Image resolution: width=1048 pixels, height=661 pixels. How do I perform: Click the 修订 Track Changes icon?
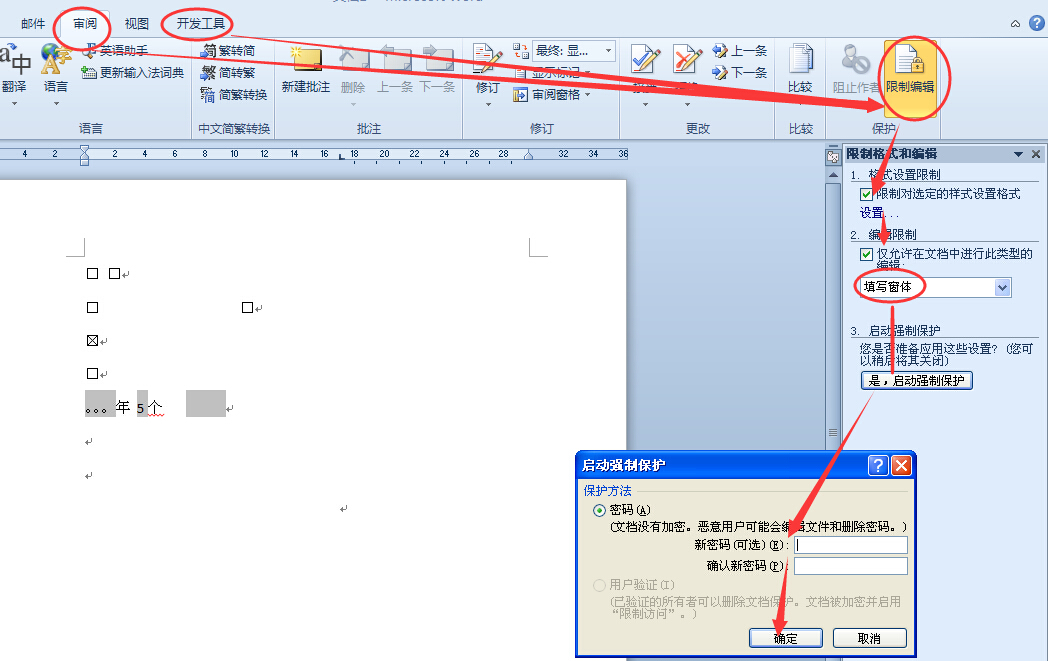487,61
